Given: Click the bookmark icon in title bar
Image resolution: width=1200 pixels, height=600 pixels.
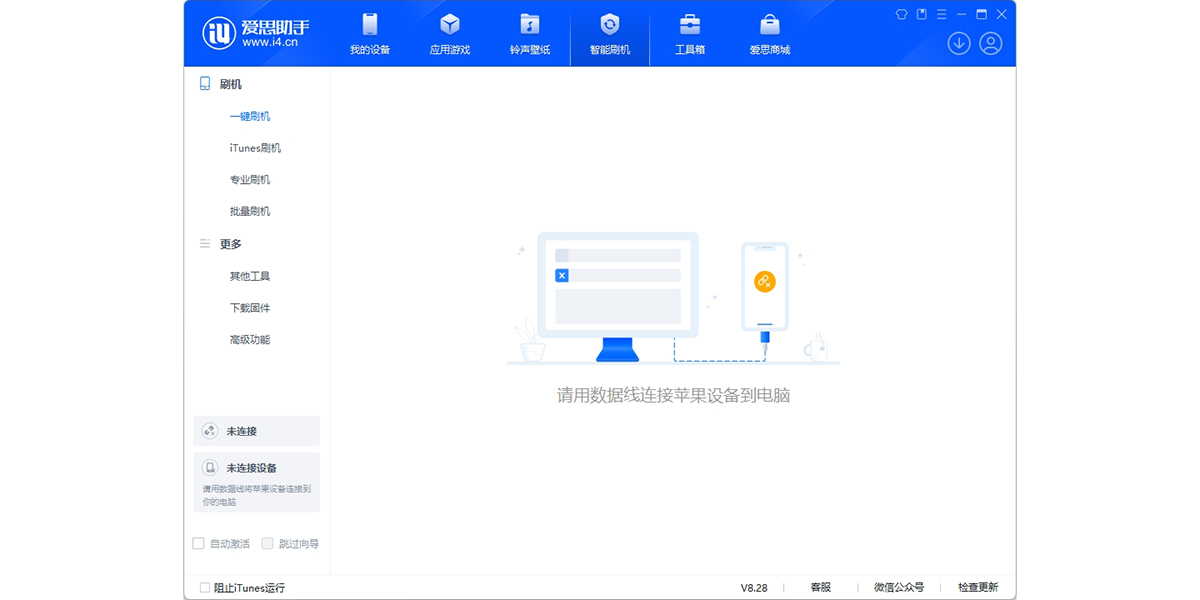Looking at the screenshot, I should [921, 14].
